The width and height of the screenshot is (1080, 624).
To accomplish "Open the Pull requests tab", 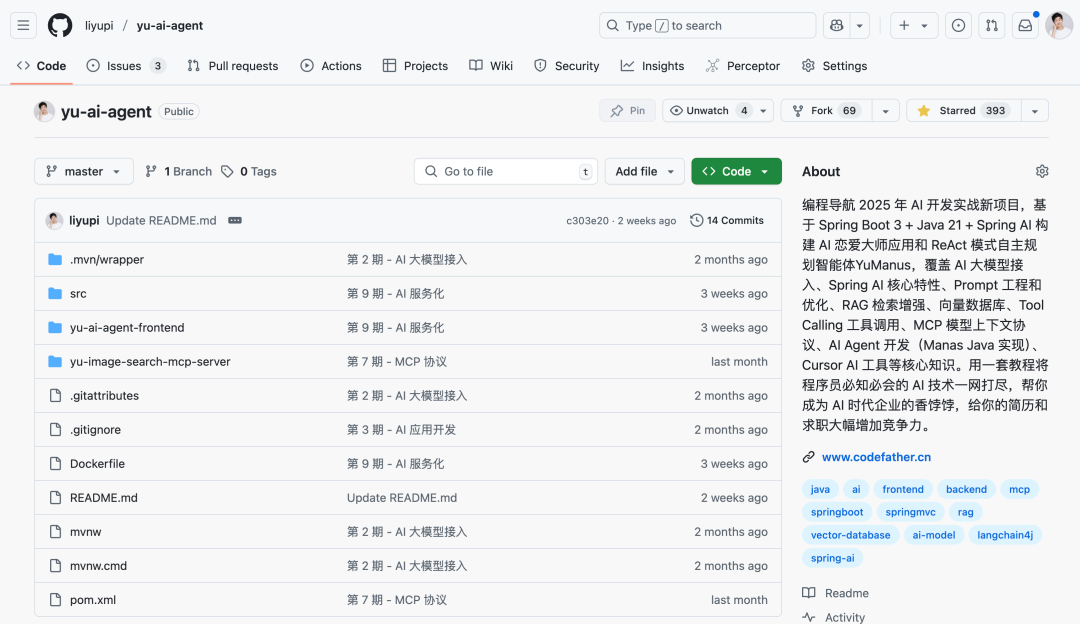I will point(233,66).
